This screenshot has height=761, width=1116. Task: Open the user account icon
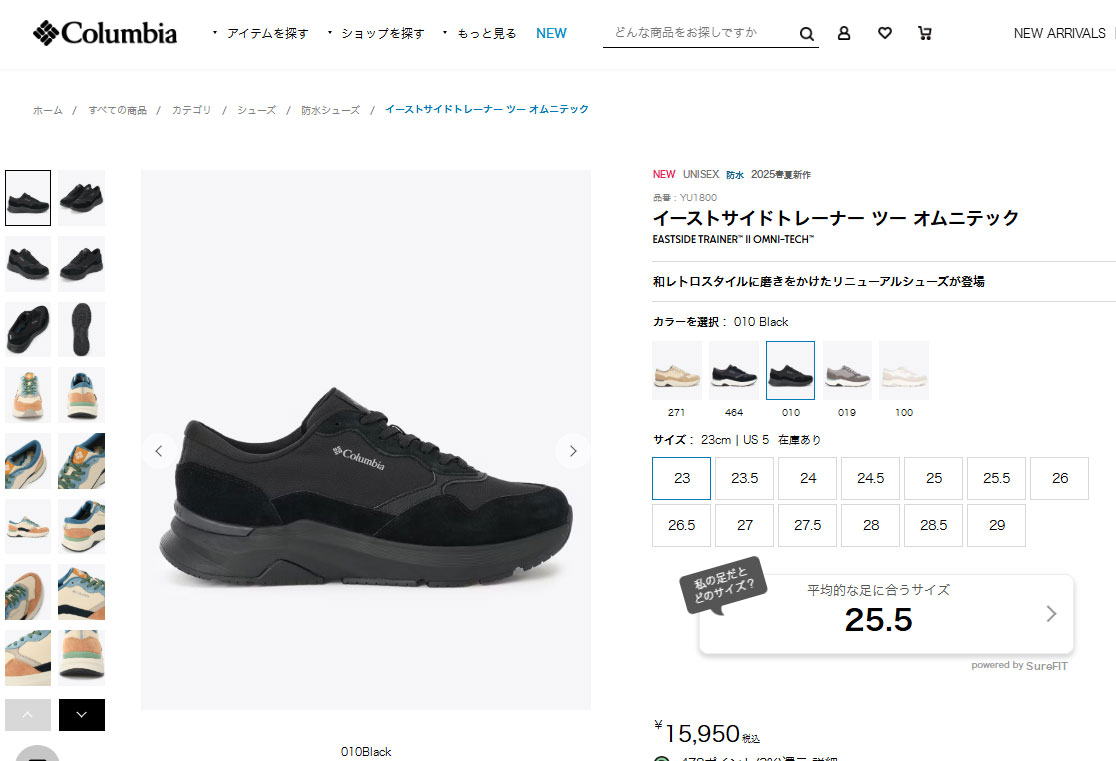click(843, 33)
